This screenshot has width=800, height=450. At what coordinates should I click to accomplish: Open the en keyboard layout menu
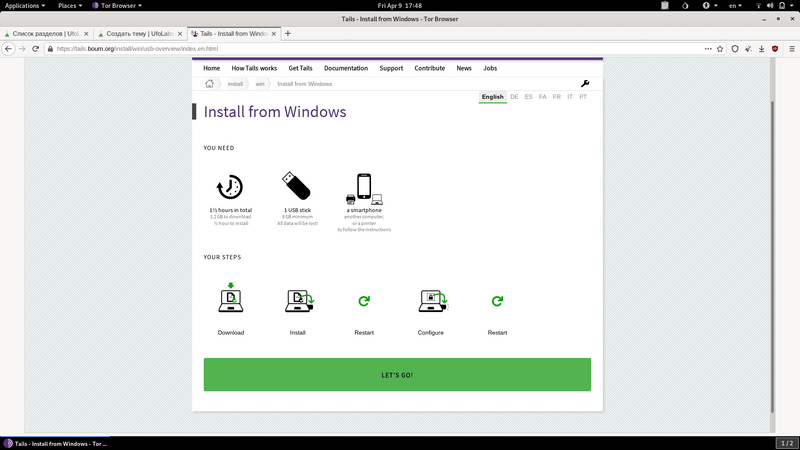[x=735, y=6]
